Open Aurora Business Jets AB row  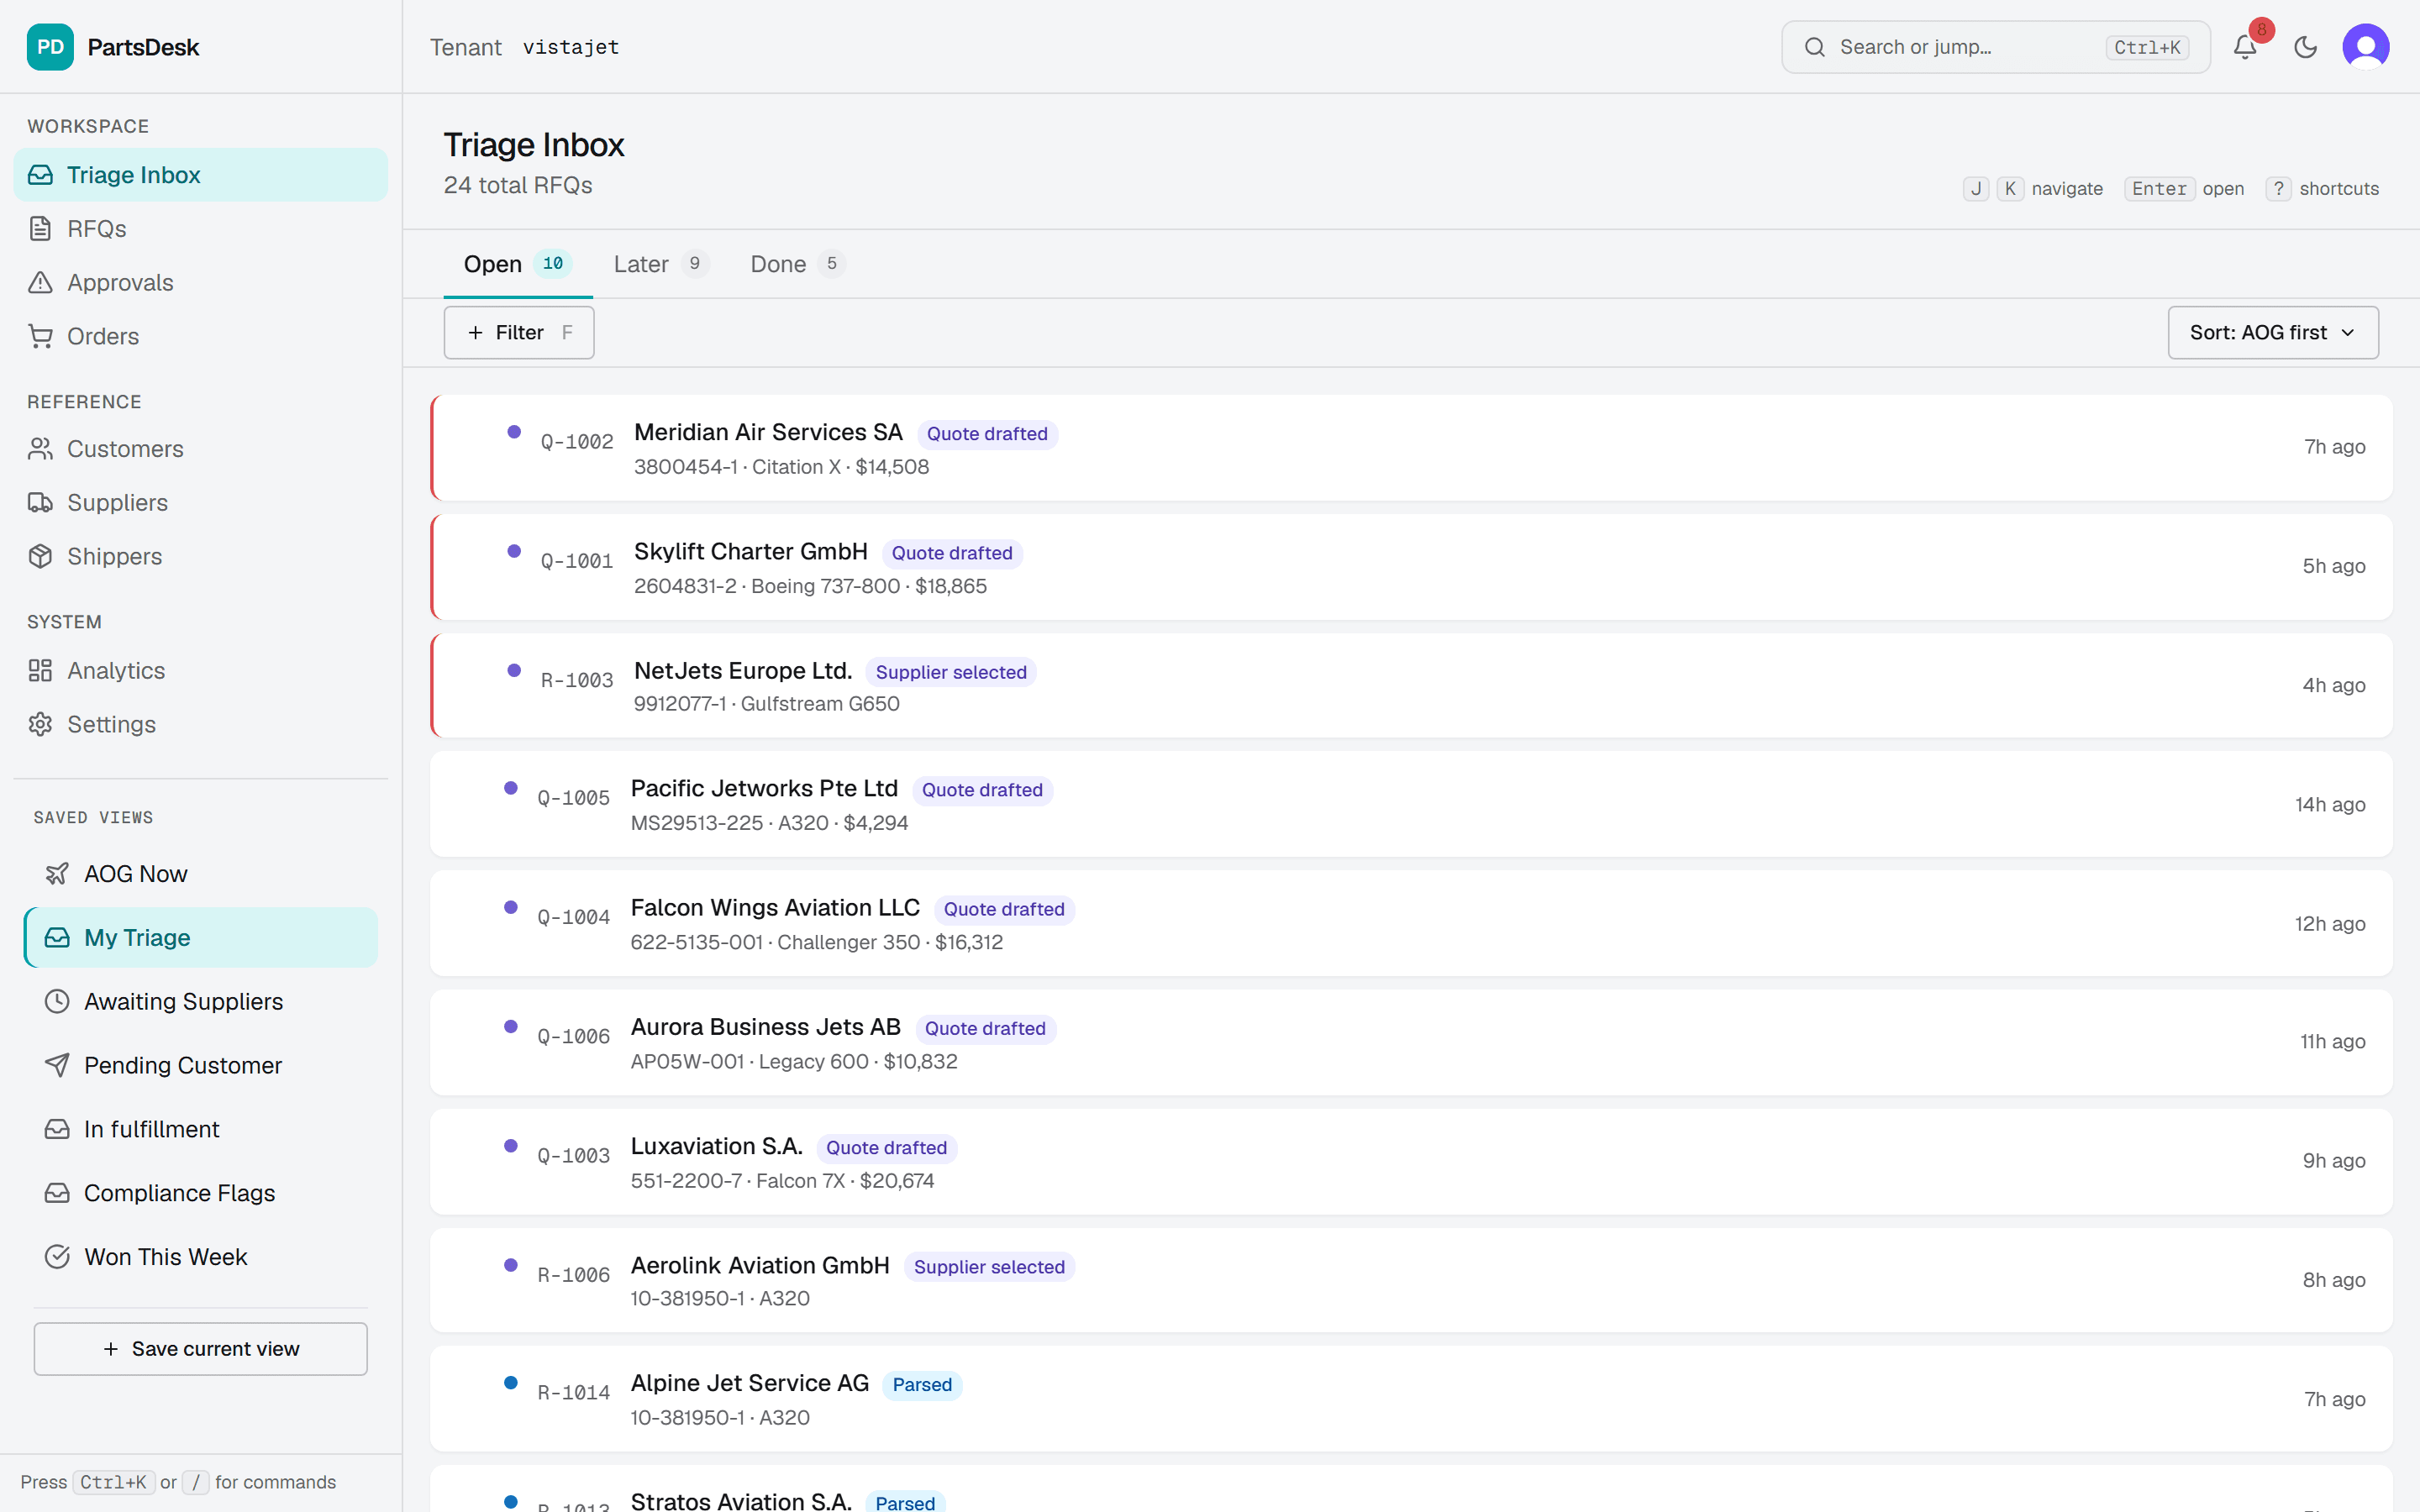[1411, 1042]
